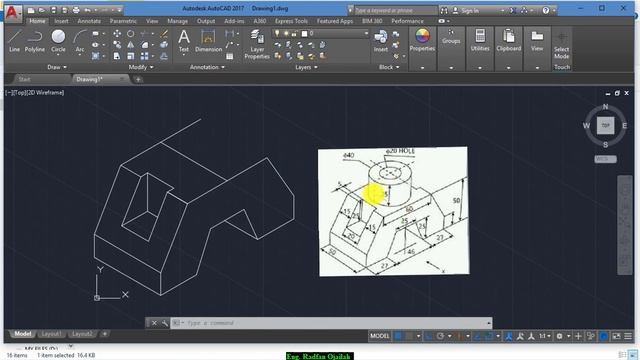640x360 pixels.
Task: Click the keyword search field
Action: coord(395,10)
